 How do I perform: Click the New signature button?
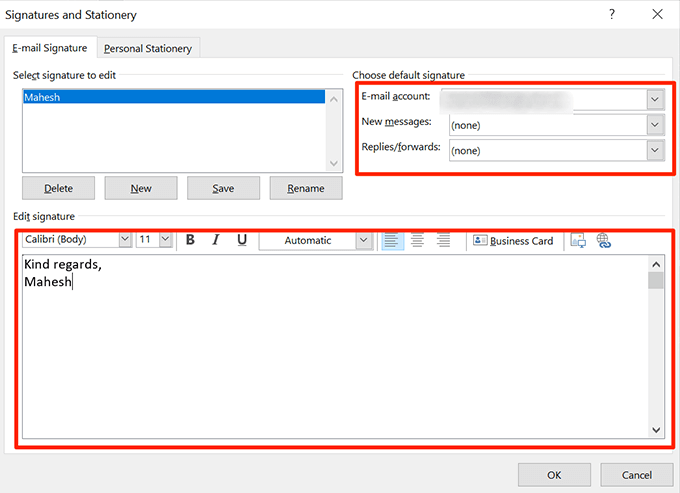(x=141, y=188)
